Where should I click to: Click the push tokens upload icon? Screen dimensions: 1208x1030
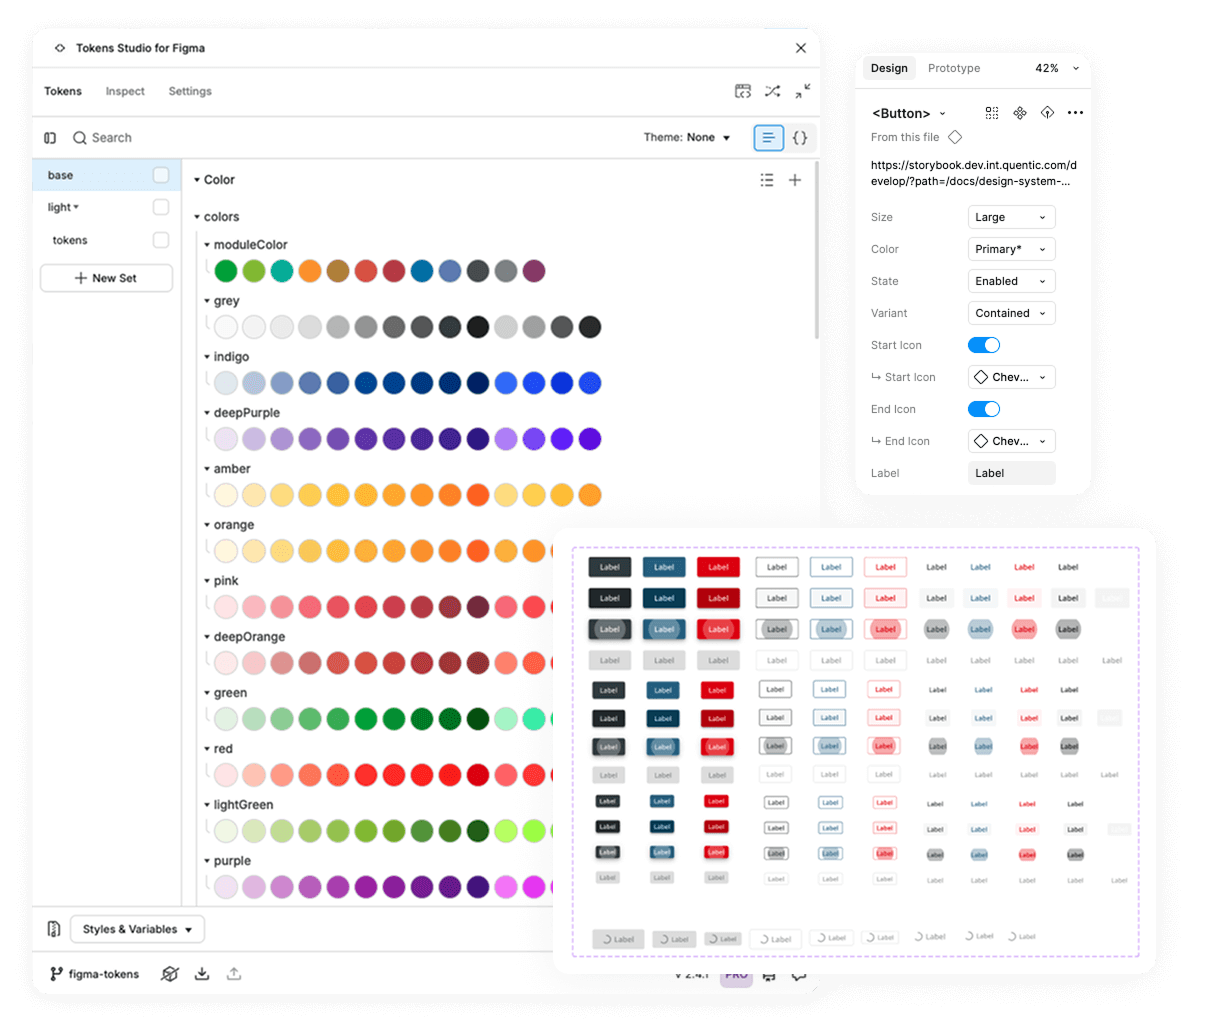point(234,973)
